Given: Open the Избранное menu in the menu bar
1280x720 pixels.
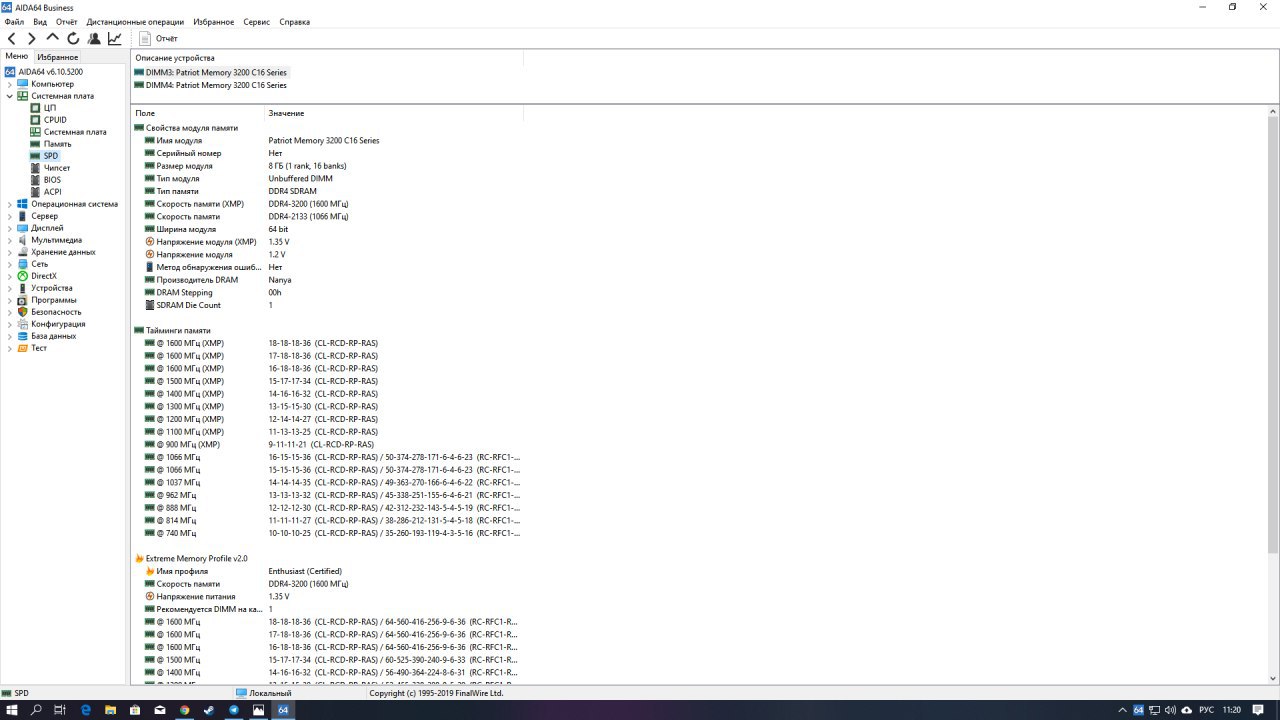Looking at the screenshot, I should coord(213,22).
